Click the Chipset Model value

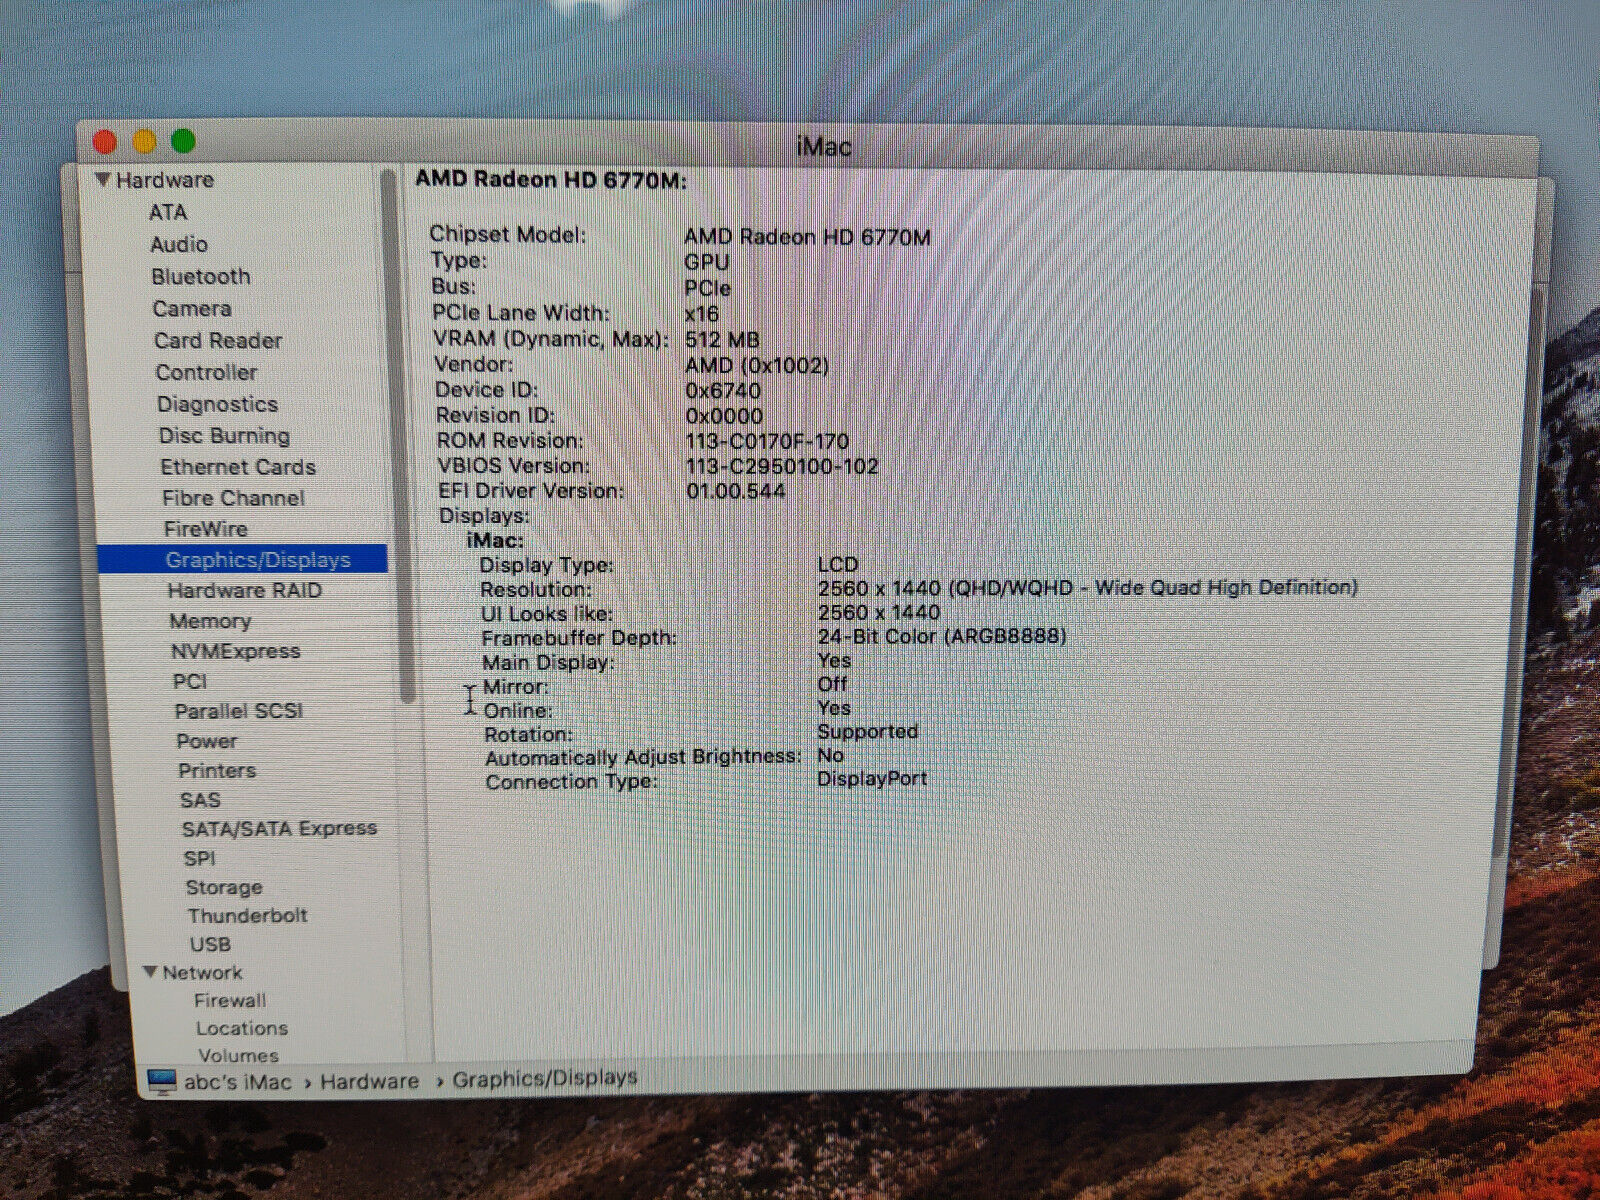click(x=807, y=237)
